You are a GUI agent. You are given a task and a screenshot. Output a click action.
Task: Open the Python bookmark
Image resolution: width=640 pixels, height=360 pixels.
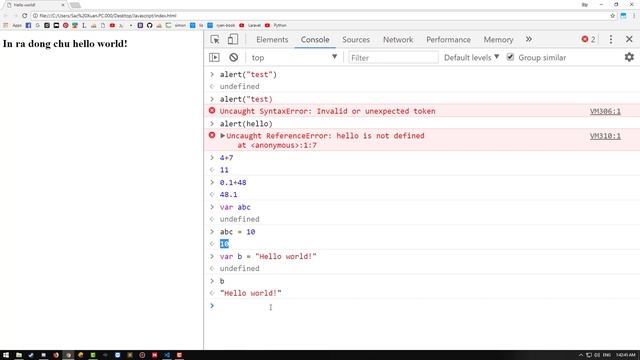[276, 25]
